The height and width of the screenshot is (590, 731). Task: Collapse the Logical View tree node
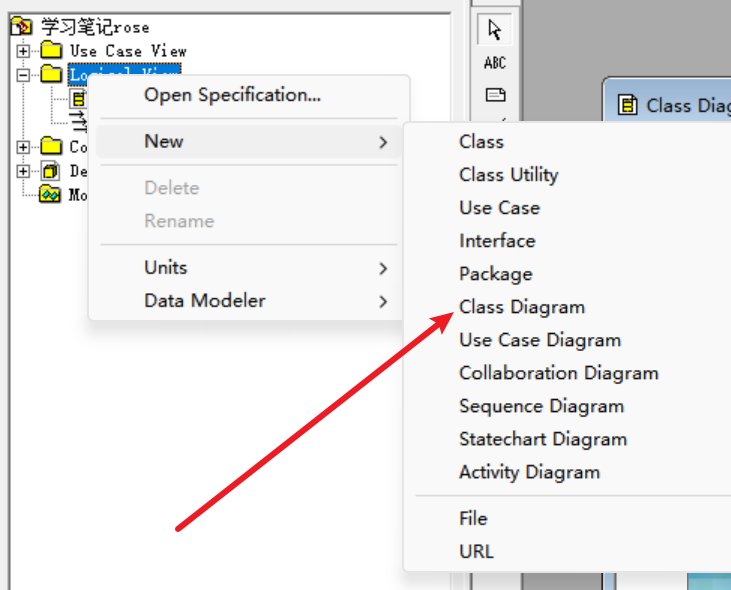coord(23,74)
